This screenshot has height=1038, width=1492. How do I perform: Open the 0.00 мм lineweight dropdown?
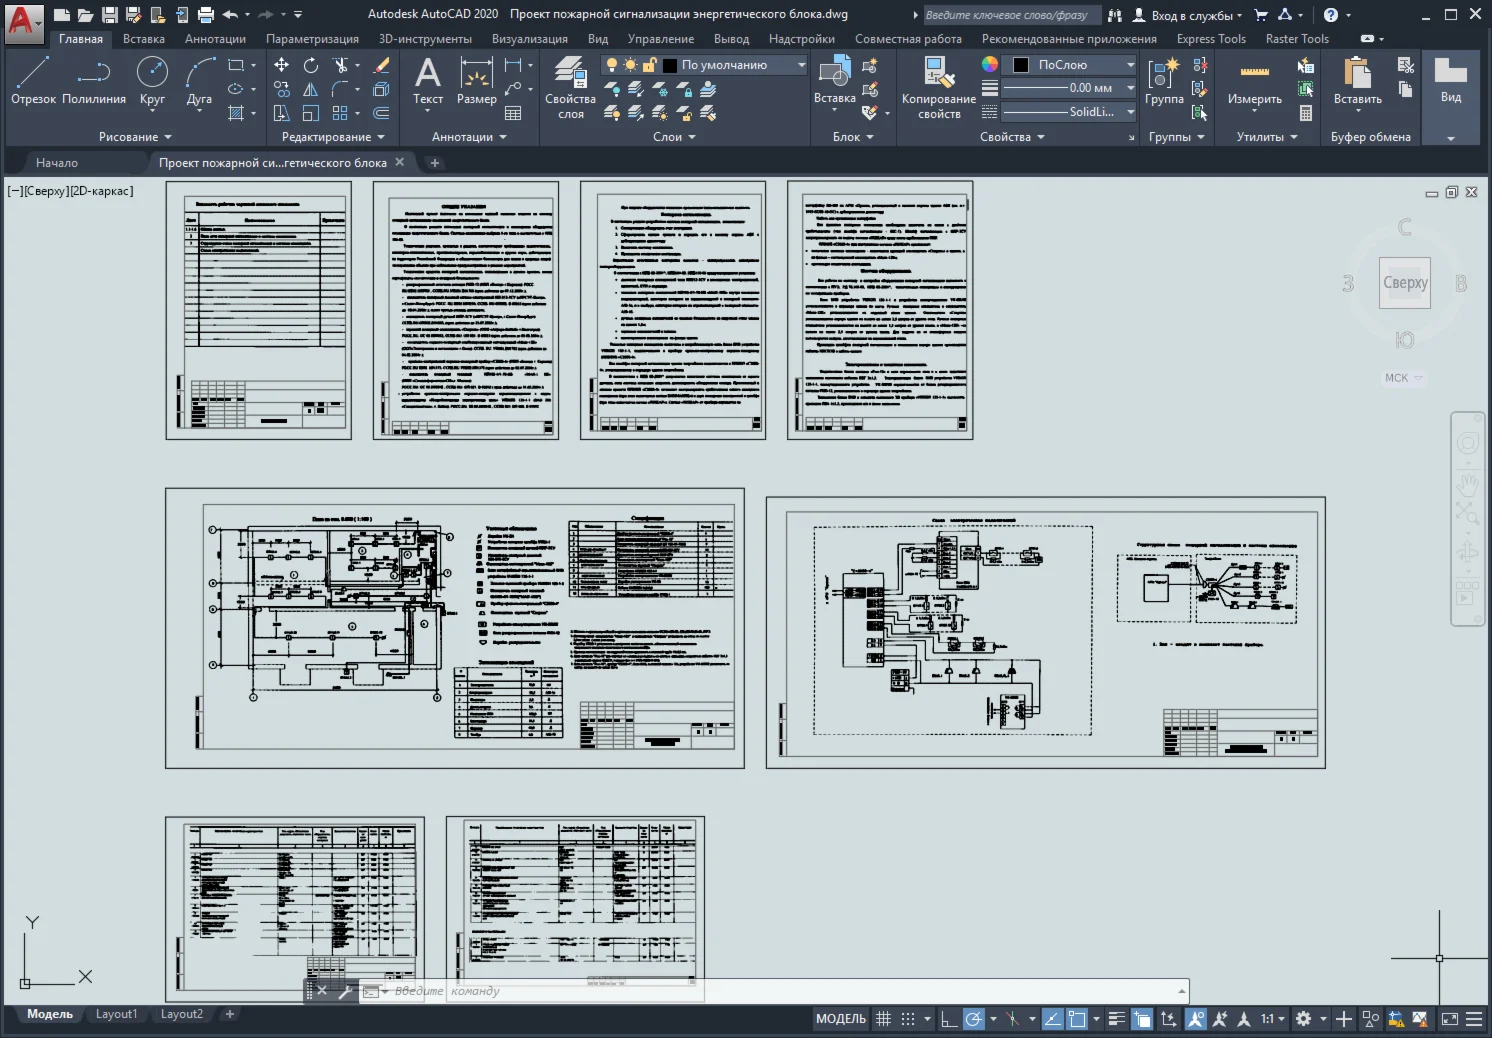click(1069, 88)
